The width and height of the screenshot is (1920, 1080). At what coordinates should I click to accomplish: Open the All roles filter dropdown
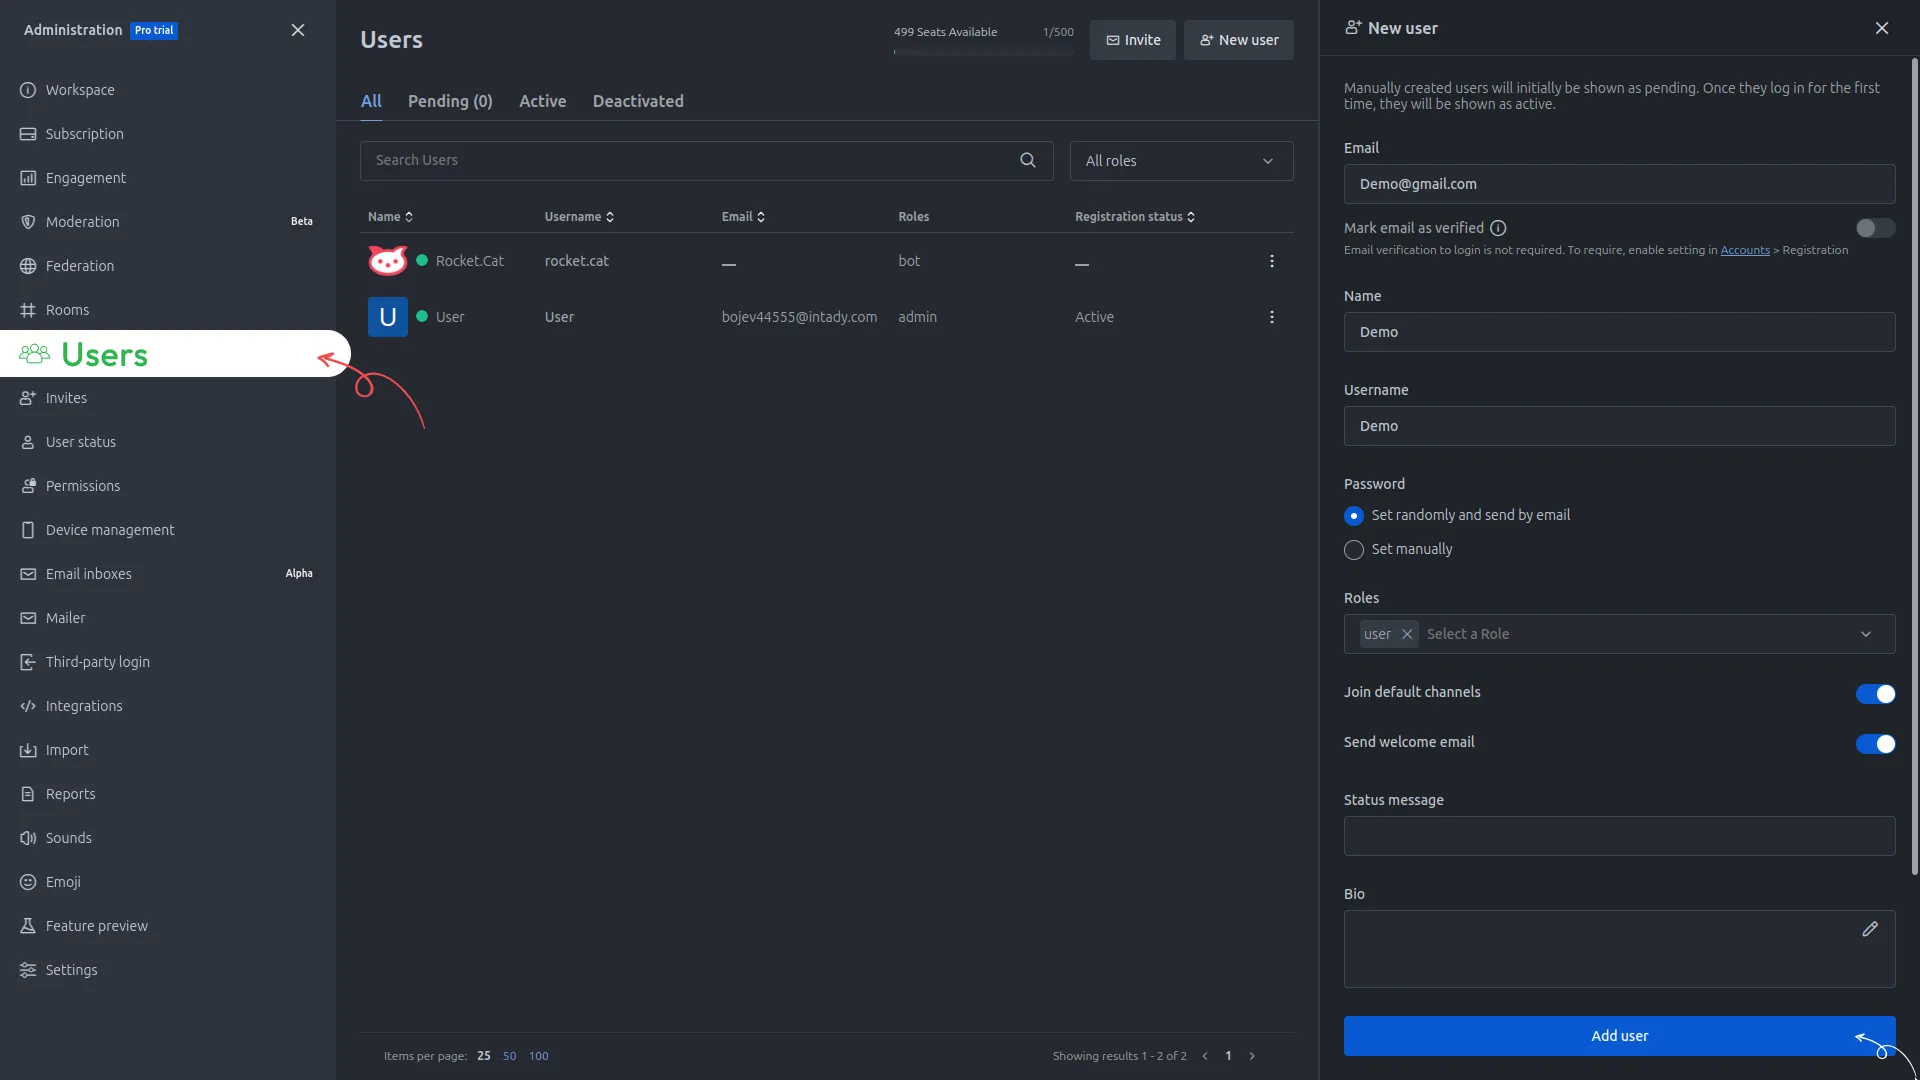pyautogui.click(x=1180, y=160)
